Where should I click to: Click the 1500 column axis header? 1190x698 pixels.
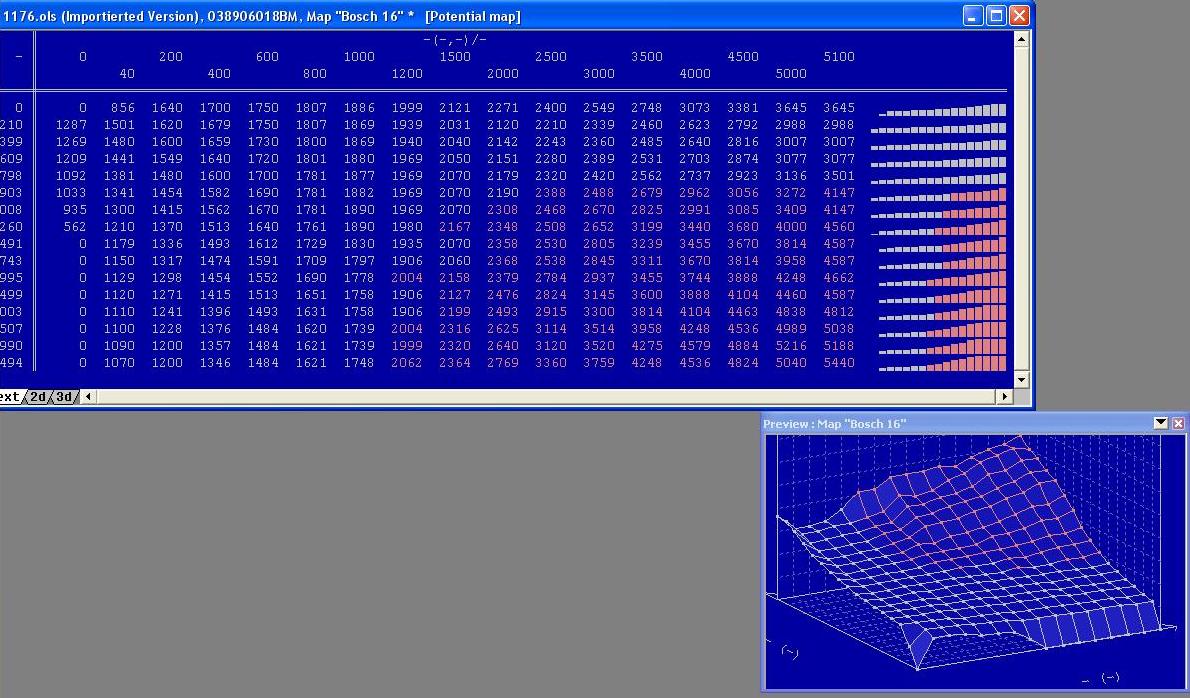[454, 57]
